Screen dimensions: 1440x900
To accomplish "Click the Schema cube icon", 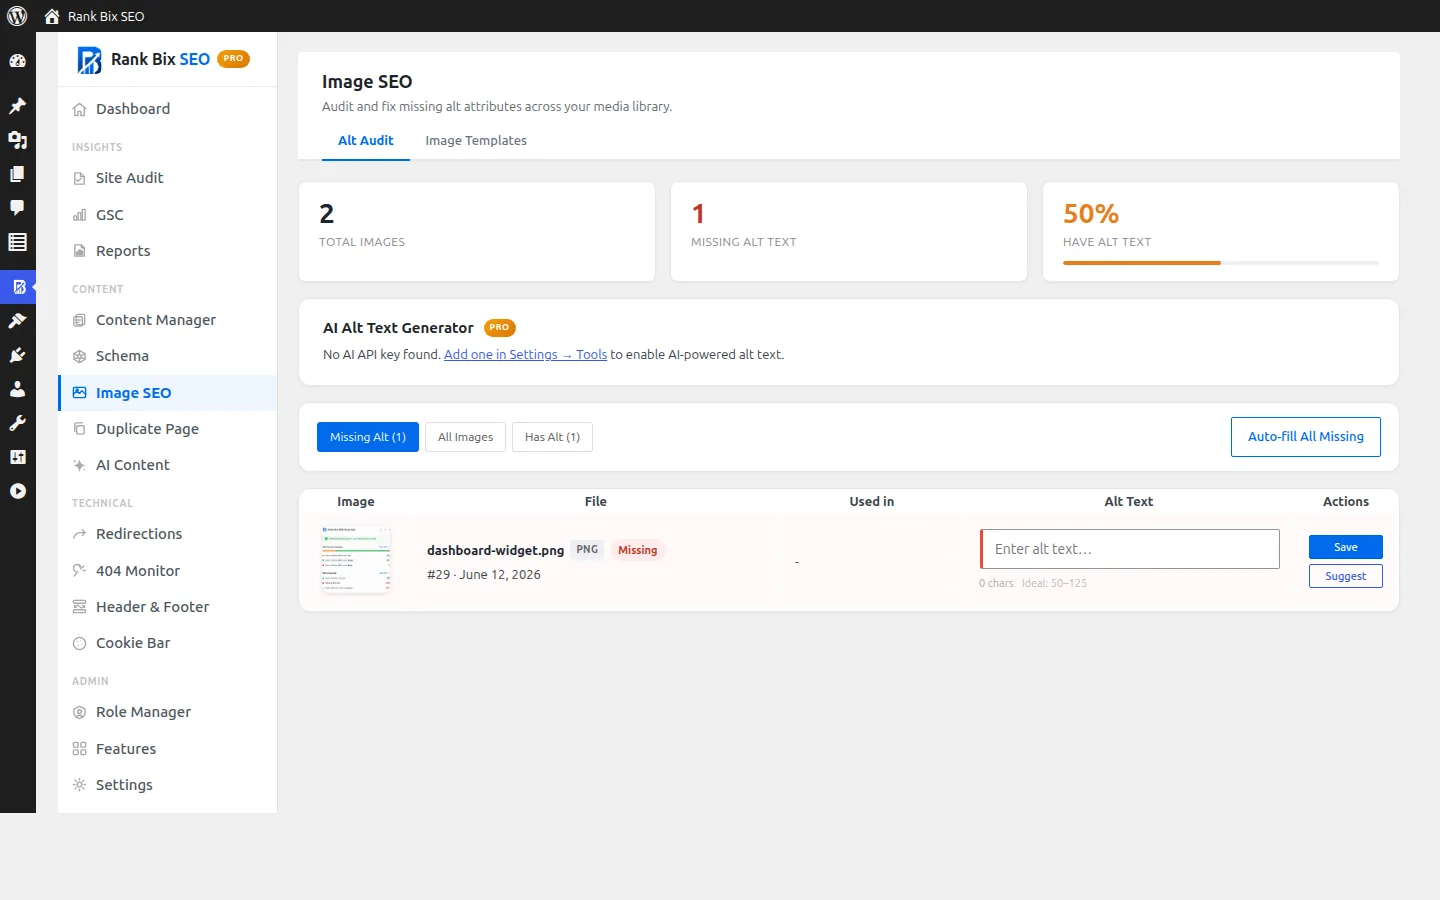I will coord(79,356).
